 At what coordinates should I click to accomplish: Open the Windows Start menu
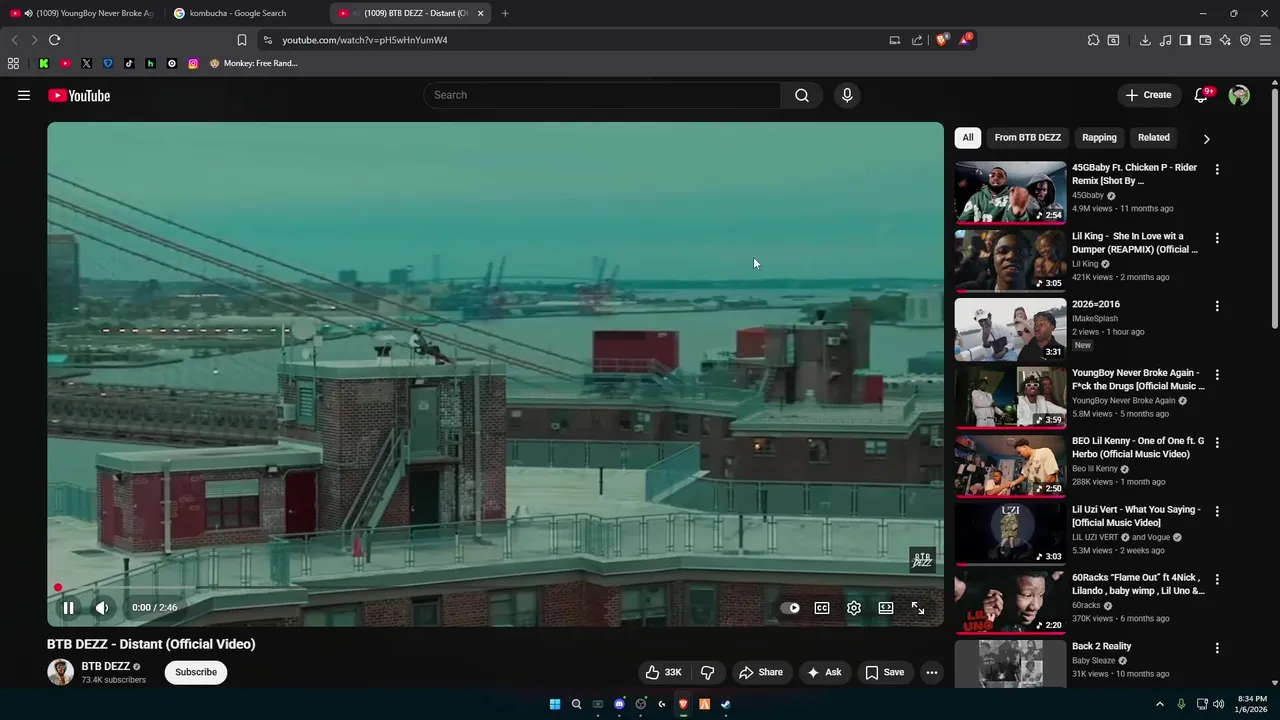[x=555, y=704]
